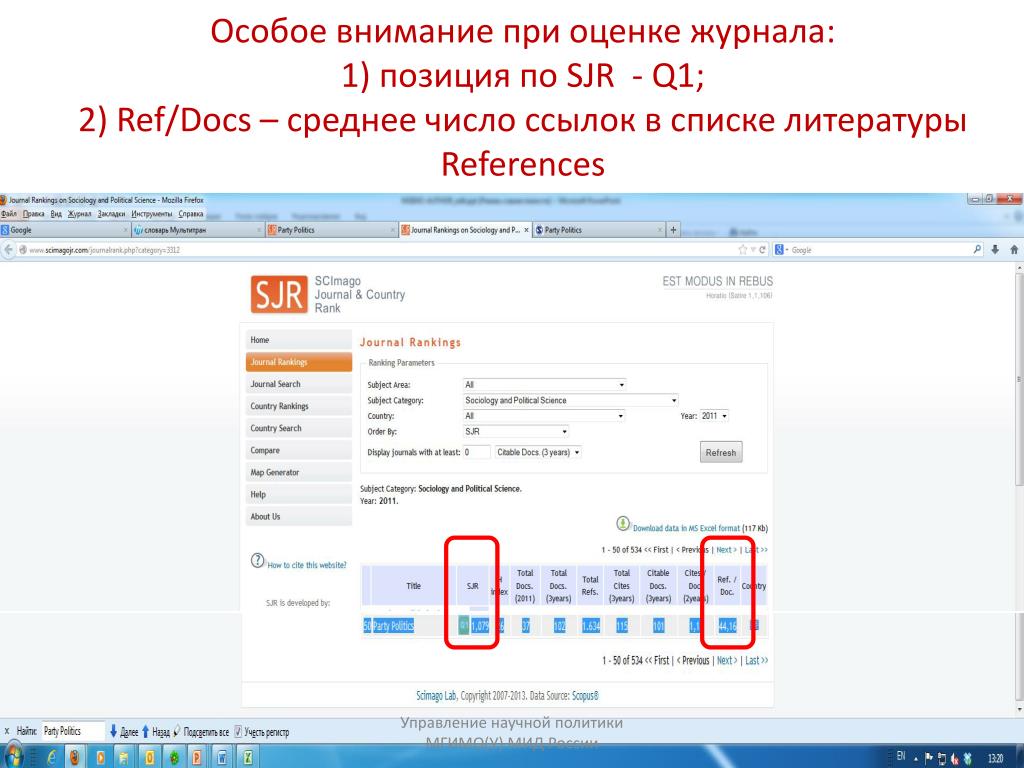This screenshot has height=768, width=1024.
Task: Click the green download icon next to Excel link
Action: [x=623, y=524]
